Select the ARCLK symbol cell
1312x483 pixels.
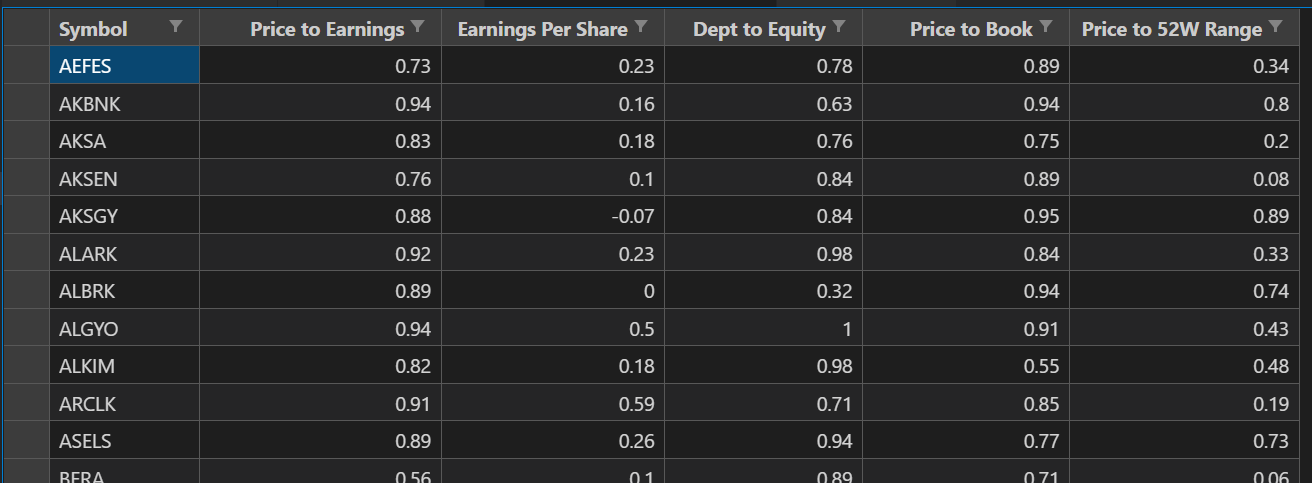[x=124, y=404]
